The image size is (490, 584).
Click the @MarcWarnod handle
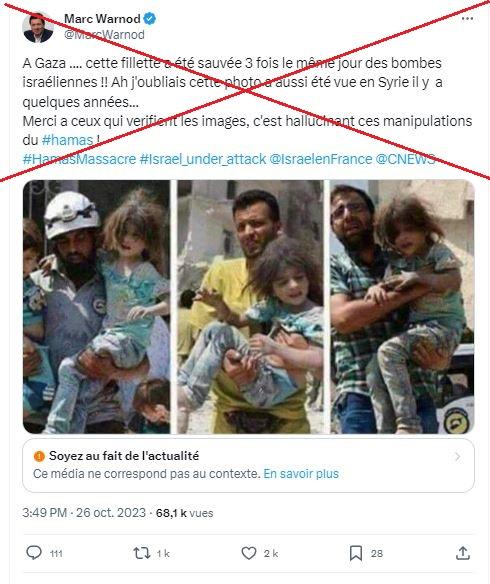(x=104, y=35)
